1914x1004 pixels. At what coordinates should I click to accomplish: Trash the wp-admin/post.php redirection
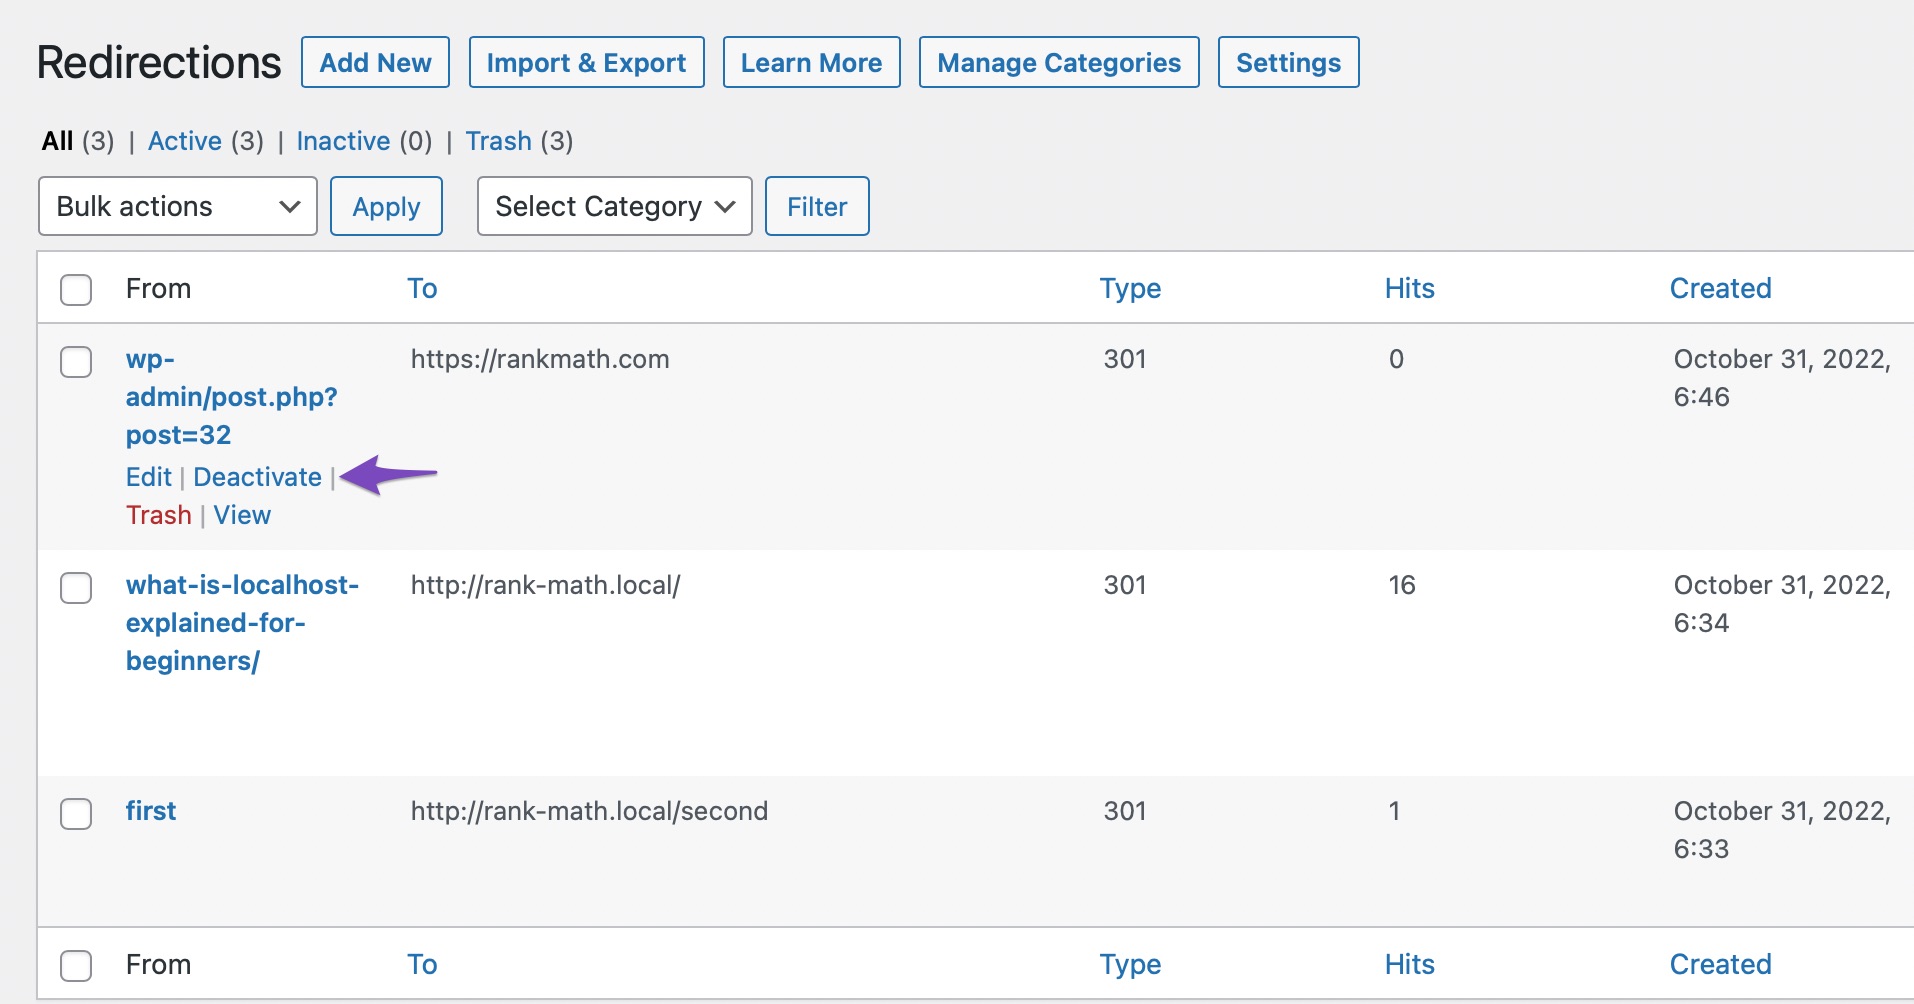(158, 515)
